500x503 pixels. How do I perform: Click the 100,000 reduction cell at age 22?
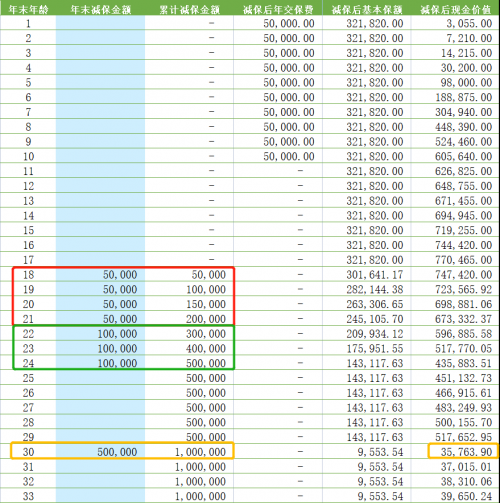click(x=100, y=334)
